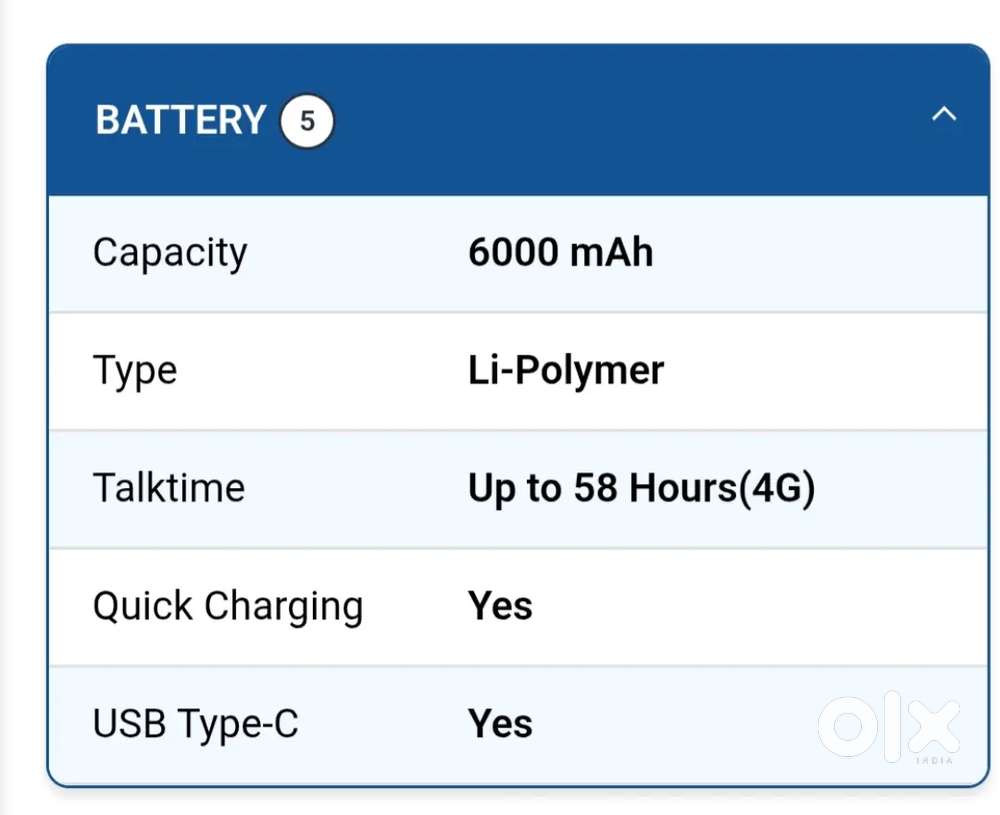
Task: Select the Type specification label
Action: (134, 370)
